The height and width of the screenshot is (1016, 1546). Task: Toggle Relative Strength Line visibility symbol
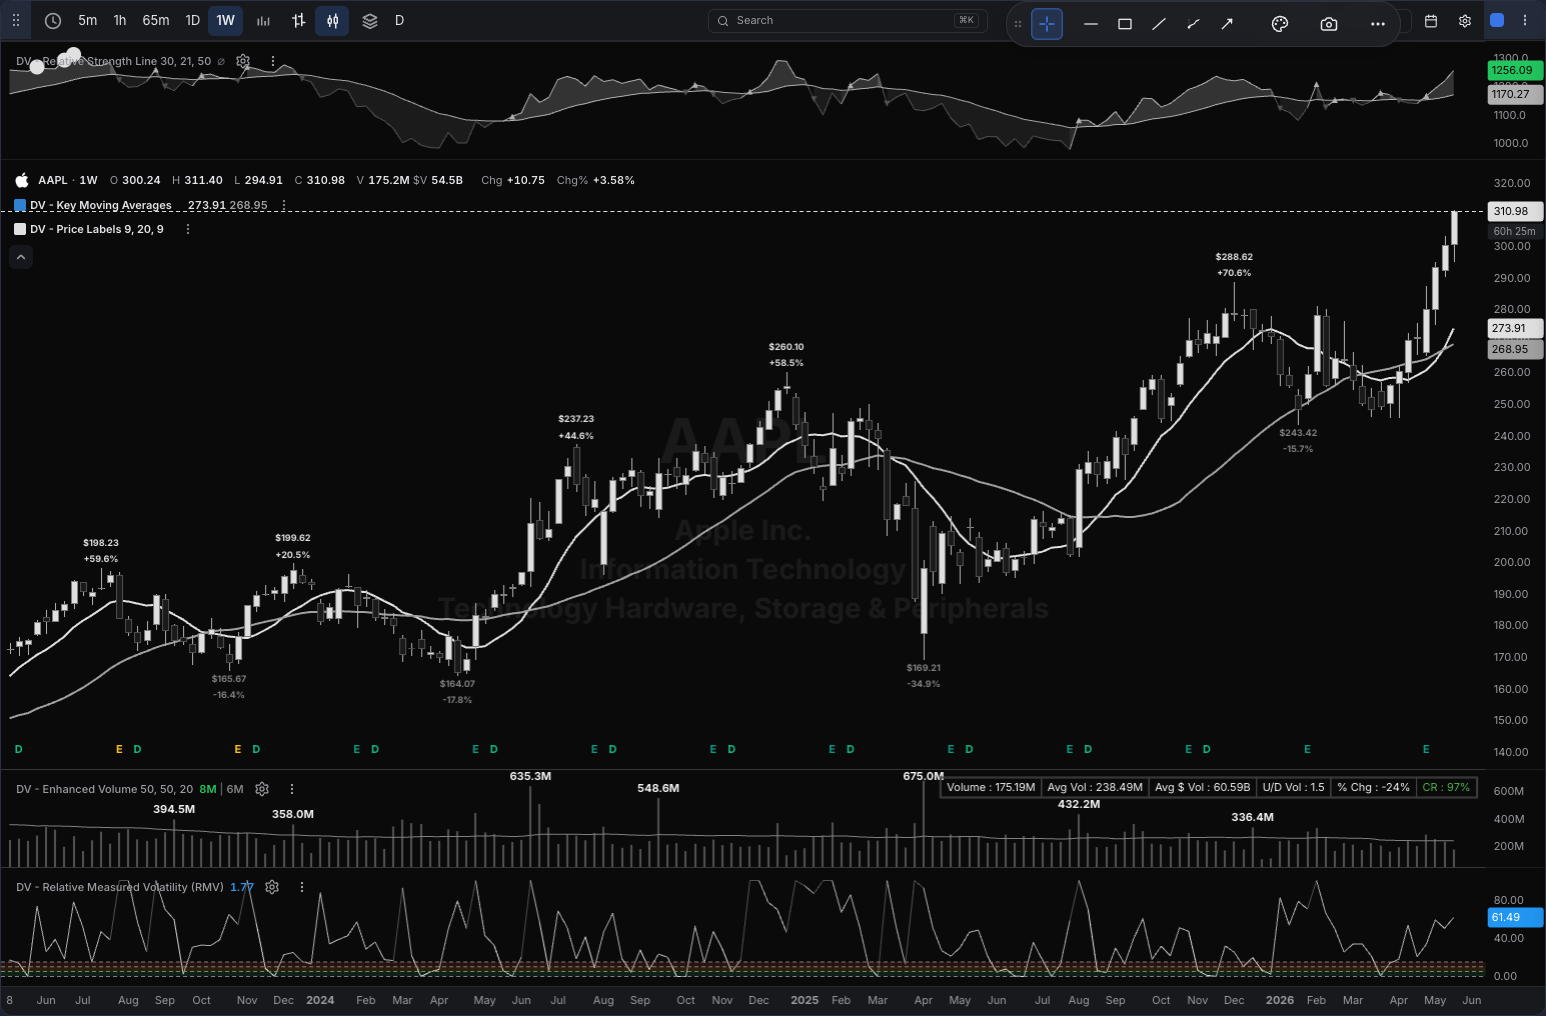coord(221,61)
